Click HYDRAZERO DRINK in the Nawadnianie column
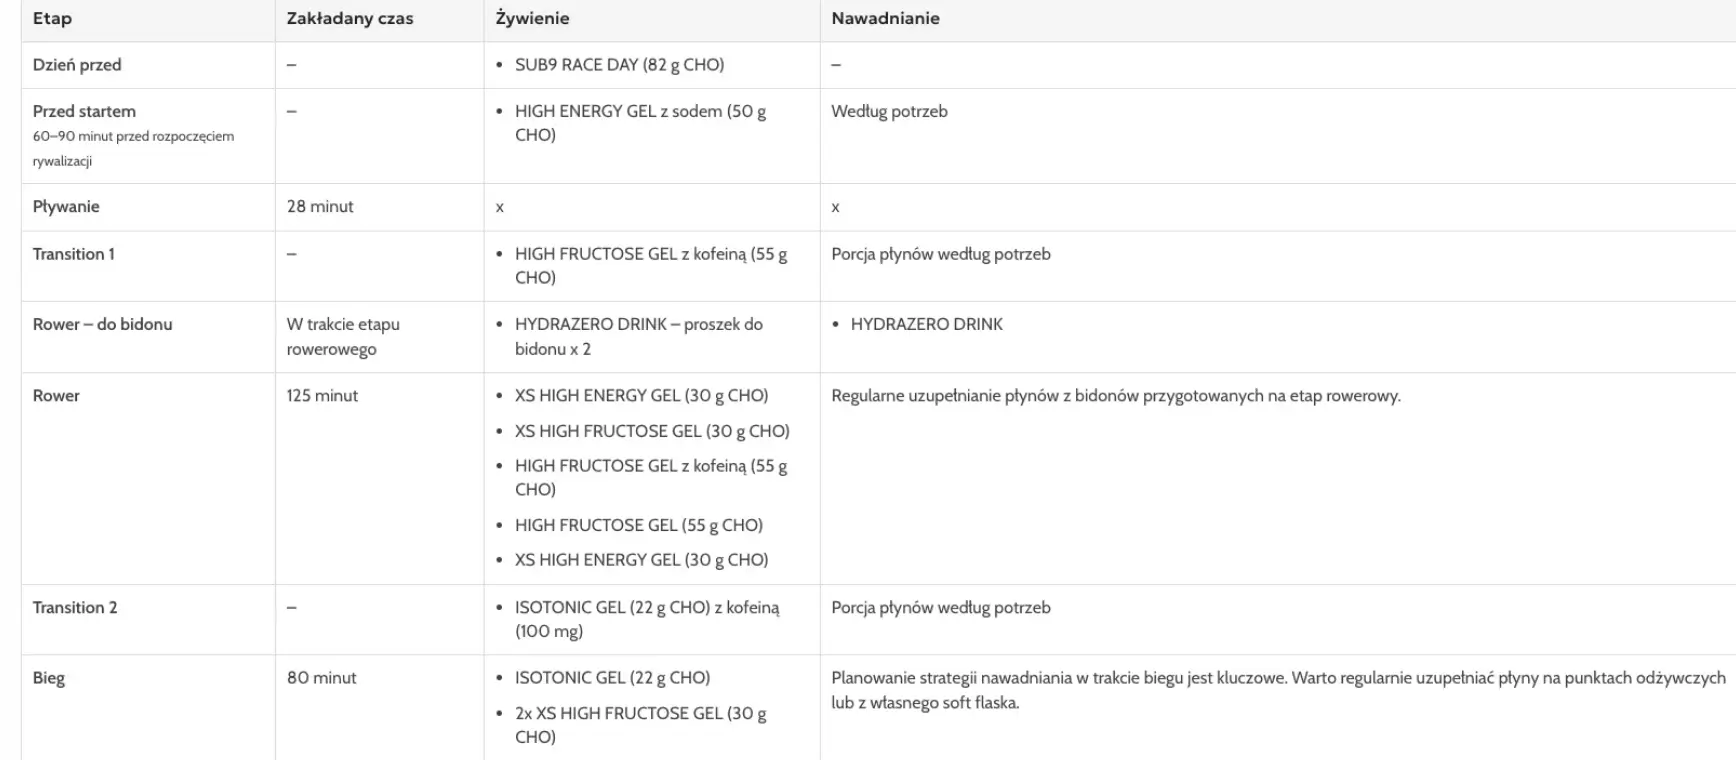This screenshot has width=1736, height=760. click(x=926, y=324)
